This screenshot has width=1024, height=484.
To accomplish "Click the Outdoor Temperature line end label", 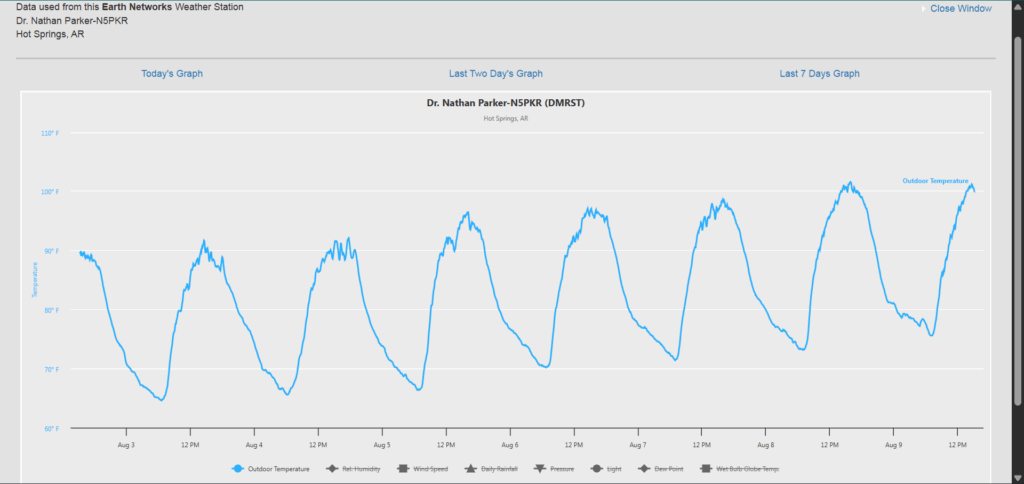I will pyautogui.click(x=935, y=181).
